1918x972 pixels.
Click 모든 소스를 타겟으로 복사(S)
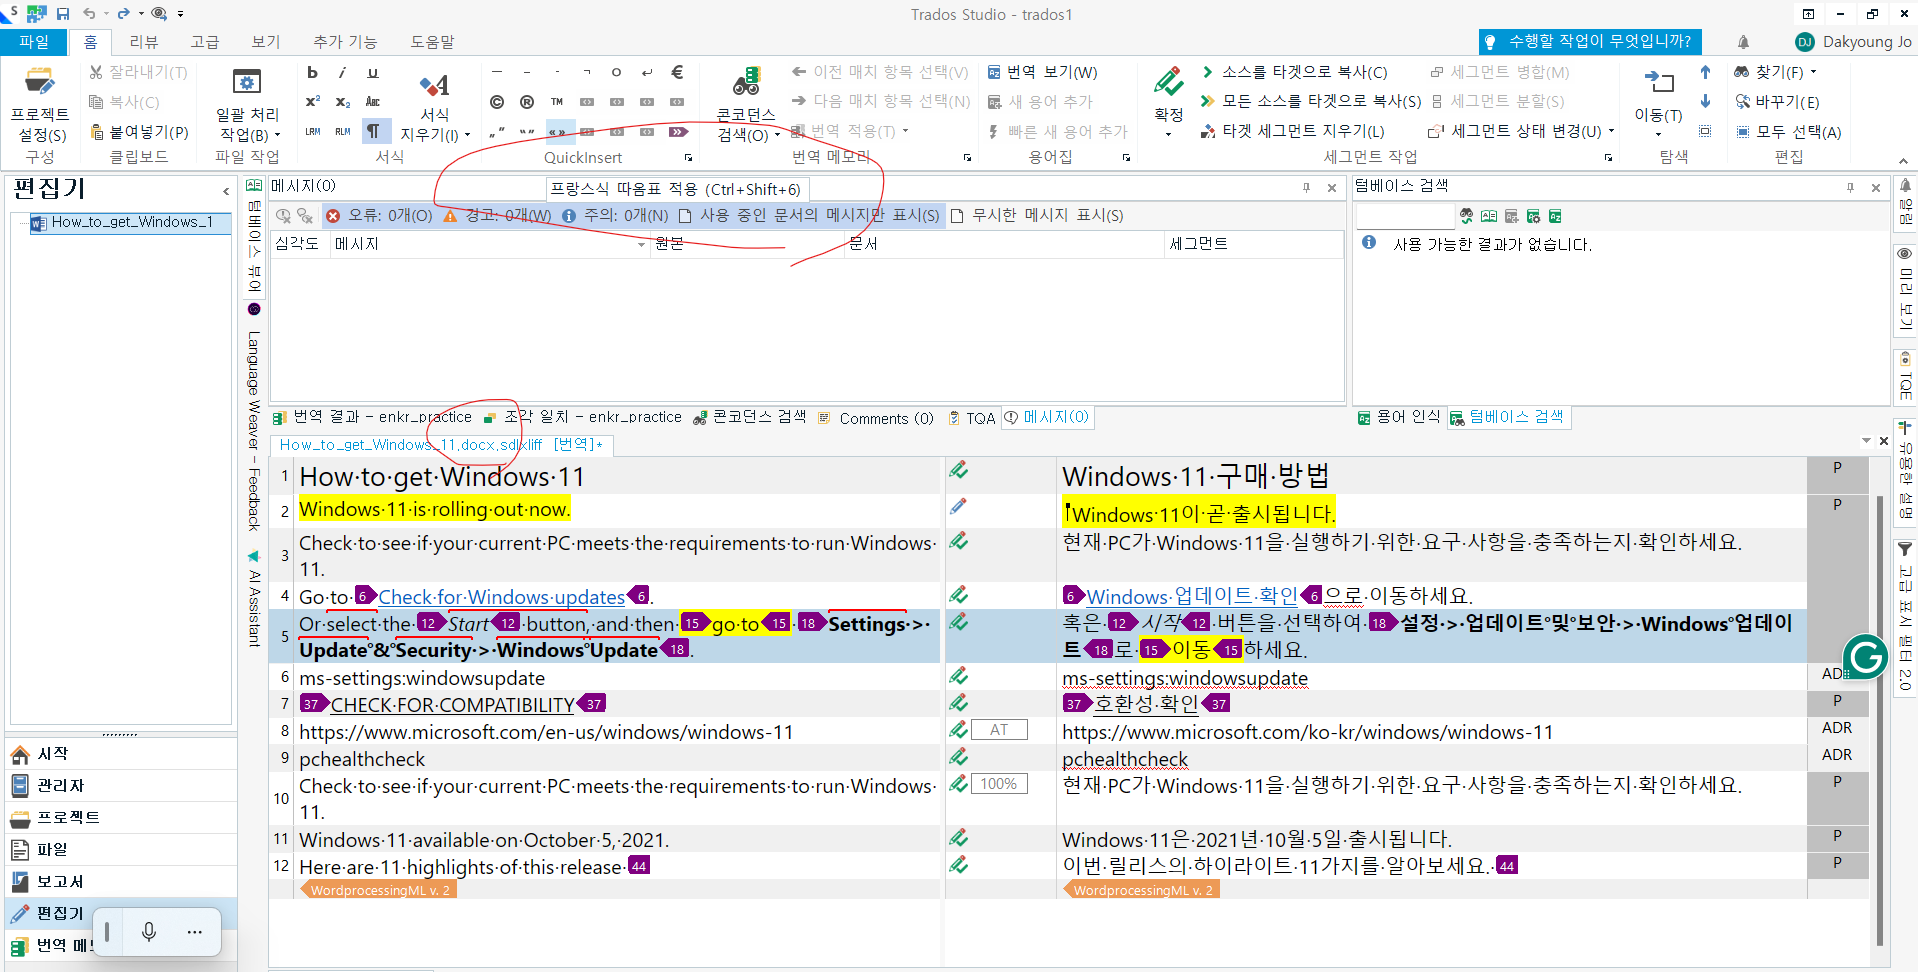(x=1311, y=101)
